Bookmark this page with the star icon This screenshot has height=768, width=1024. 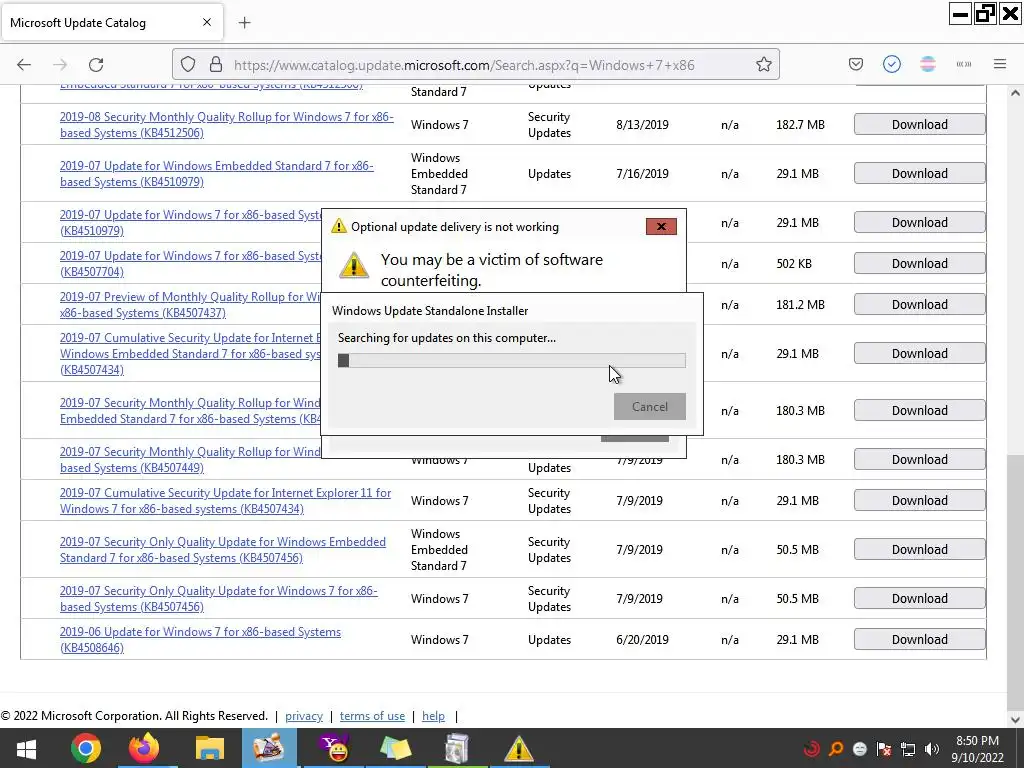point(763,65)
